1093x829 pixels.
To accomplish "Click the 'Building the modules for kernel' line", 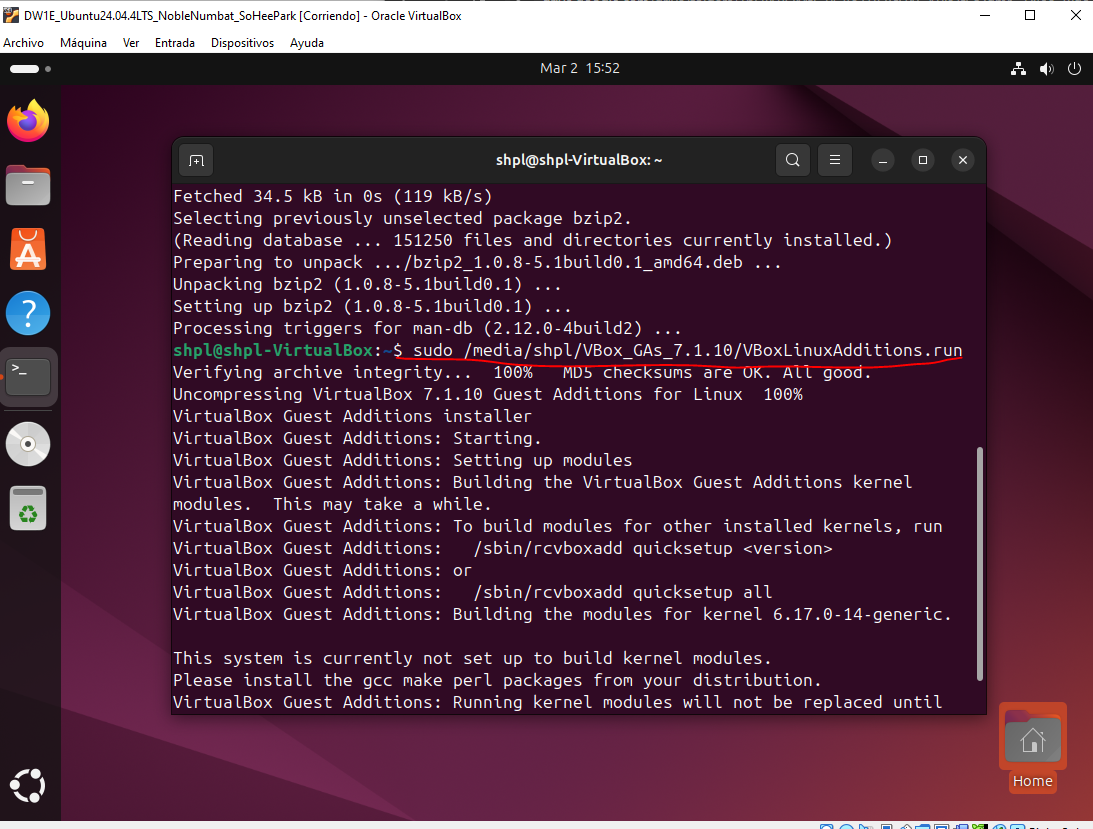I will [x=562, y=614].
